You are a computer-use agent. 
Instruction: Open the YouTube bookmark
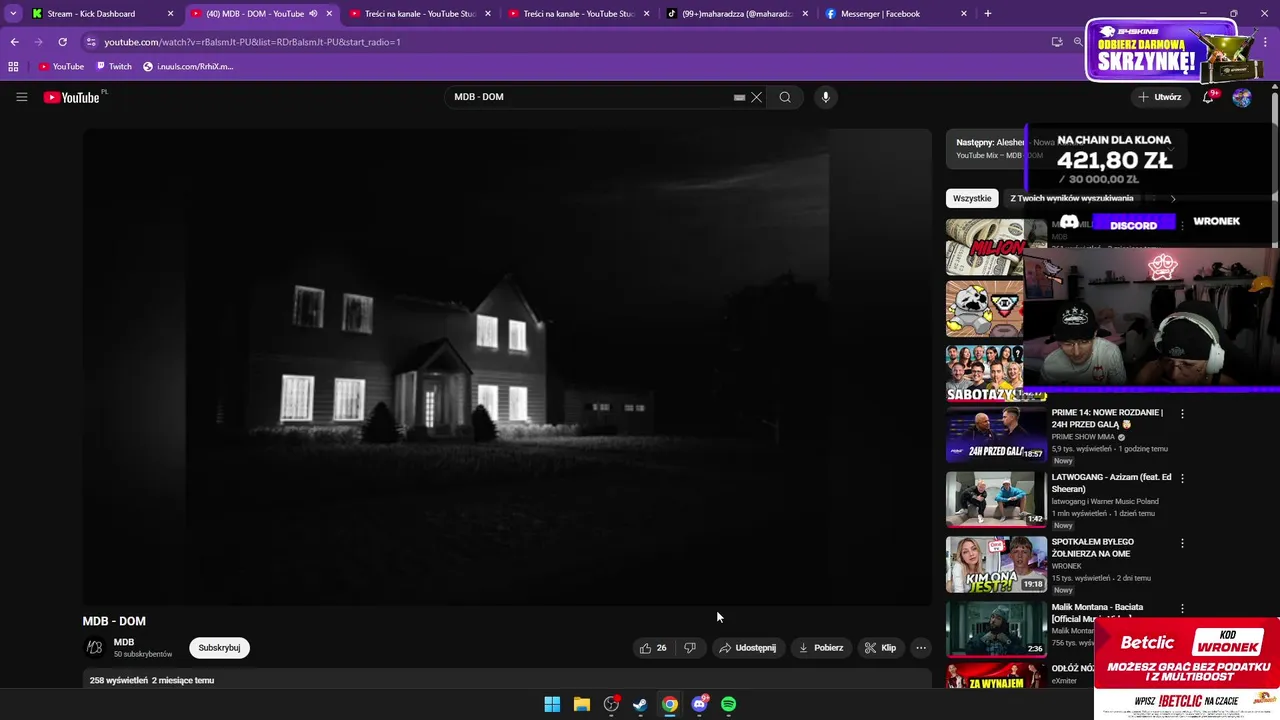[61, 66]
